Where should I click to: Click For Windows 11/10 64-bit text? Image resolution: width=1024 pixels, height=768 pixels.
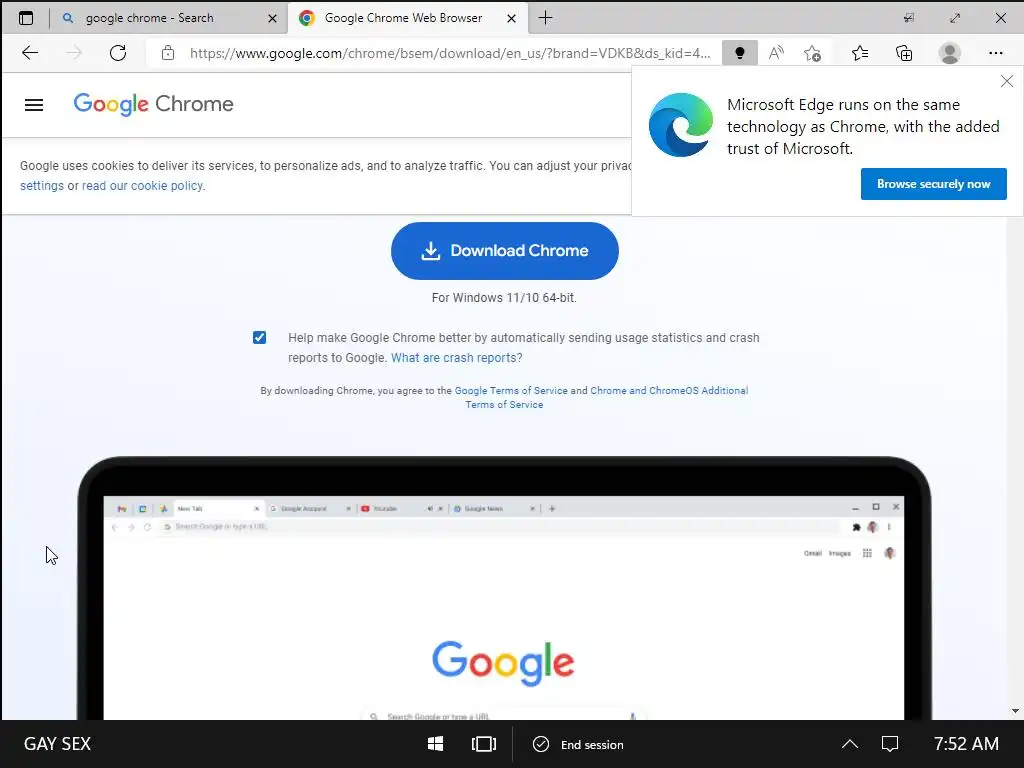tap(504, 298)
